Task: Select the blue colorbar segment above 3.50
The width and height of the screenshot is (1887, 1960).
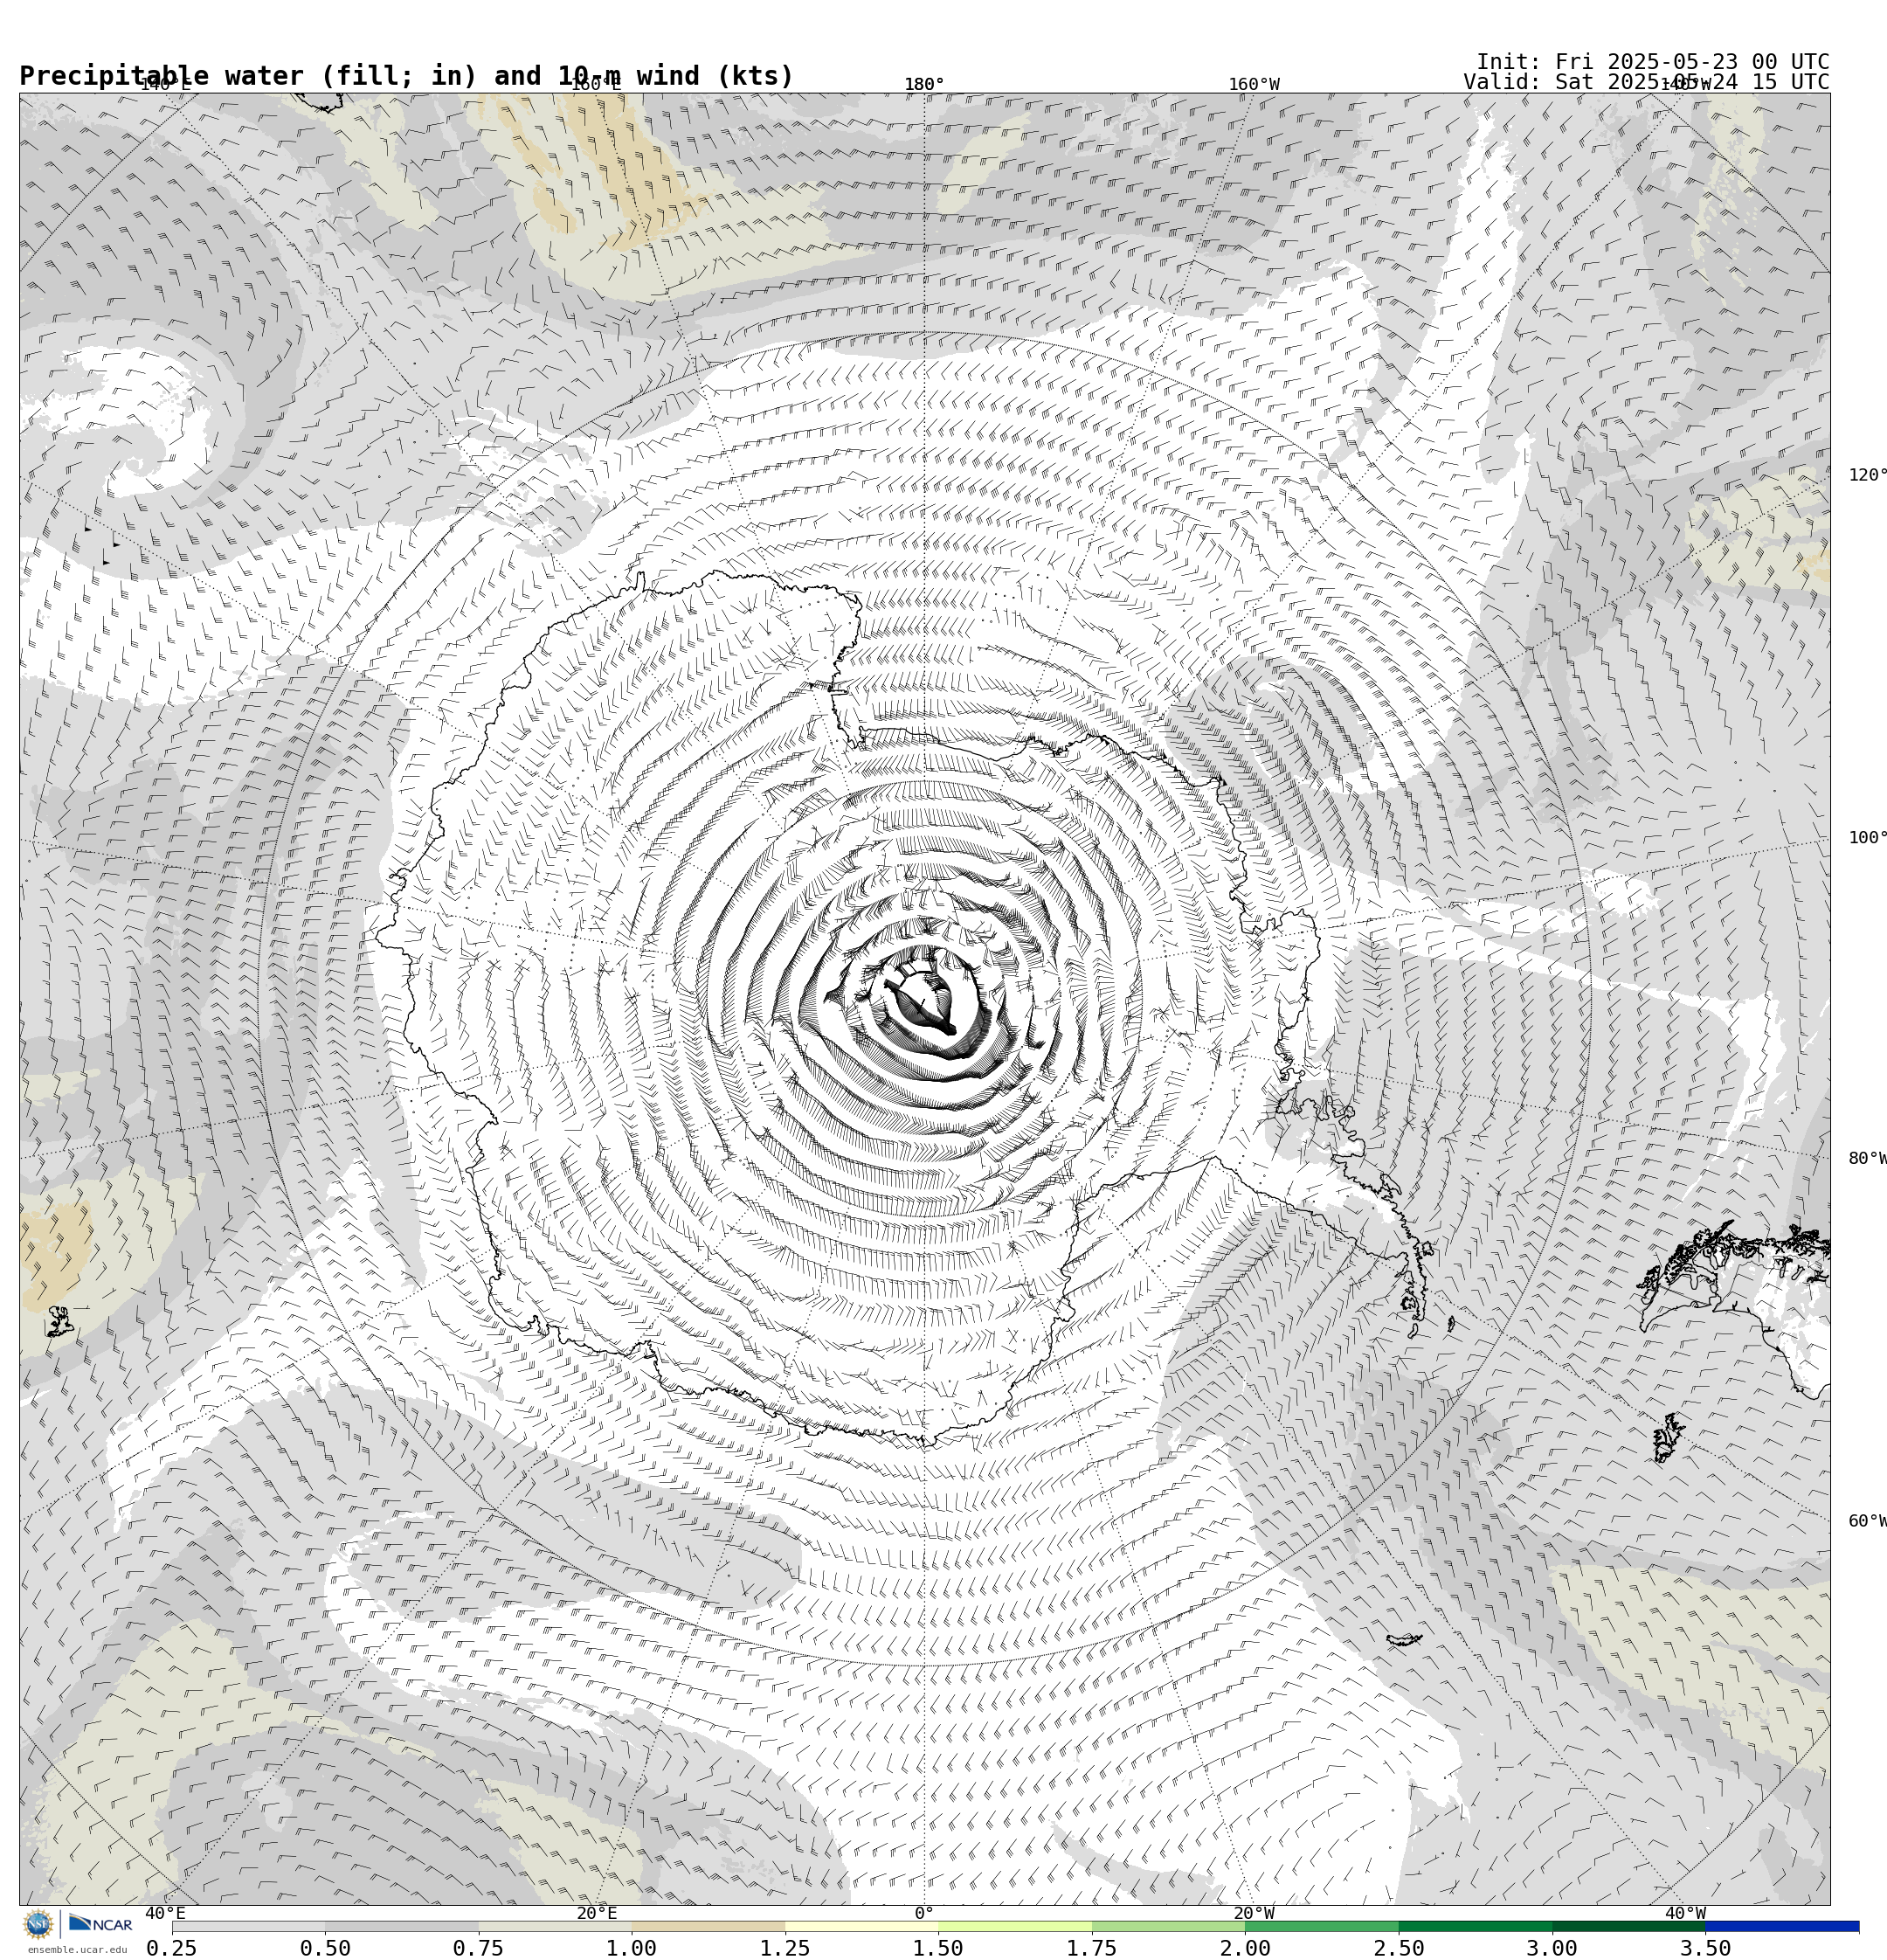Action: click(1782, 1926)
